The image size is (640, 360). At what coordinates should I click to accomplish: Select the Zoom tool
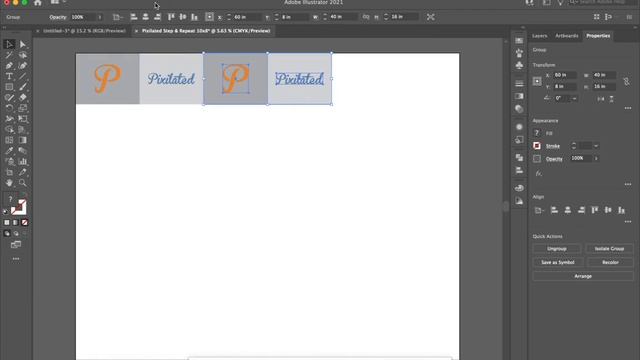[x=22, y=183]
